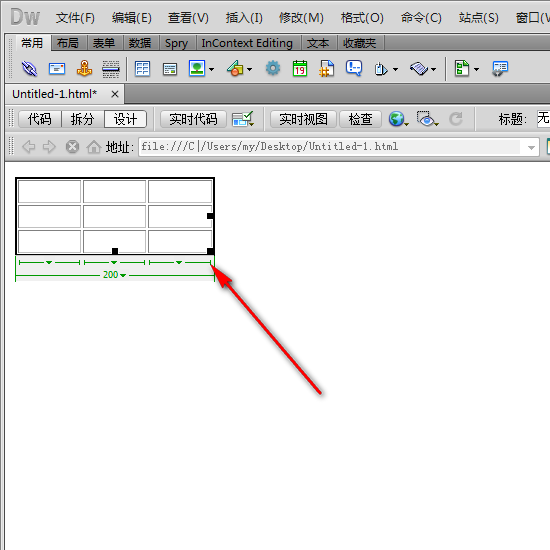Open the Templates dropdown arrow
The width and height of the screenshot is (550, 550).
point(476,69)
